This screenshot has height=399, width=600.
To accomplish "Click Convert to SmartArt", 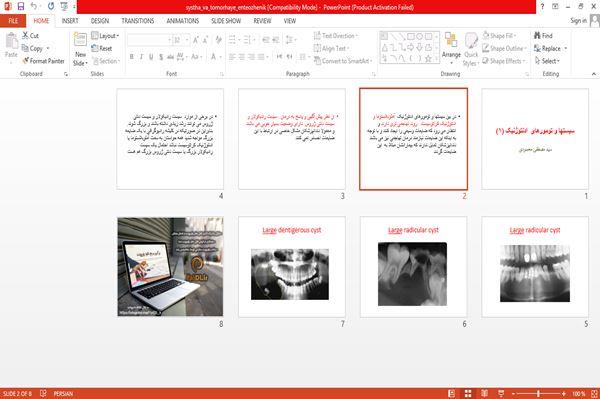I will click(x=343, y=61).
